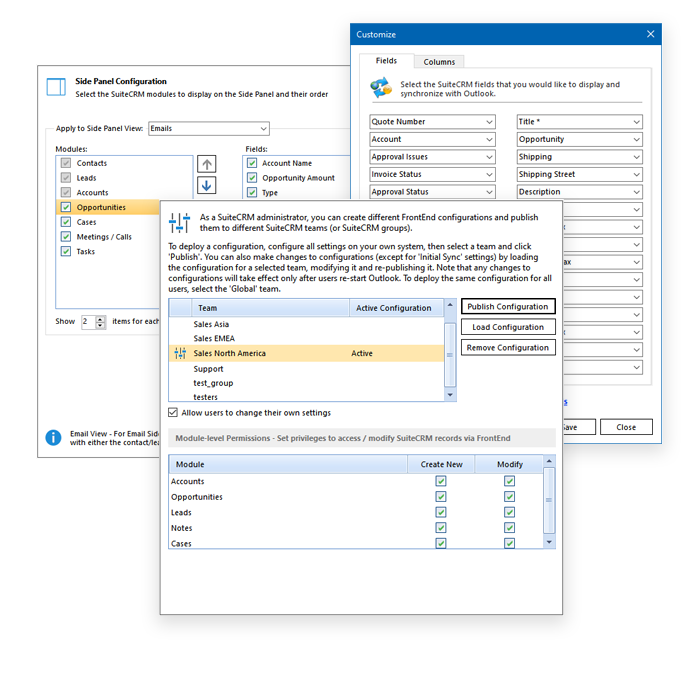This screenshot has height=700, width=700.
Task: Switch to the Columns tab
Action: pos(439,62)
